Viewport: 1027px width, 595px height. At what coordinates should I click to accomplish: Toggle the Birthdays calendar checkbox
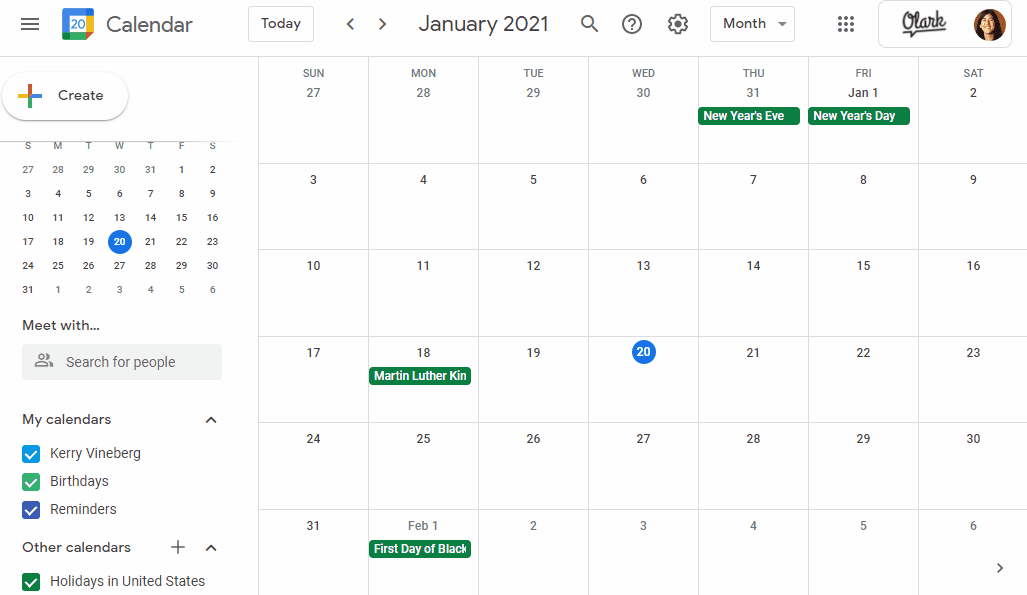coord(31,482)
